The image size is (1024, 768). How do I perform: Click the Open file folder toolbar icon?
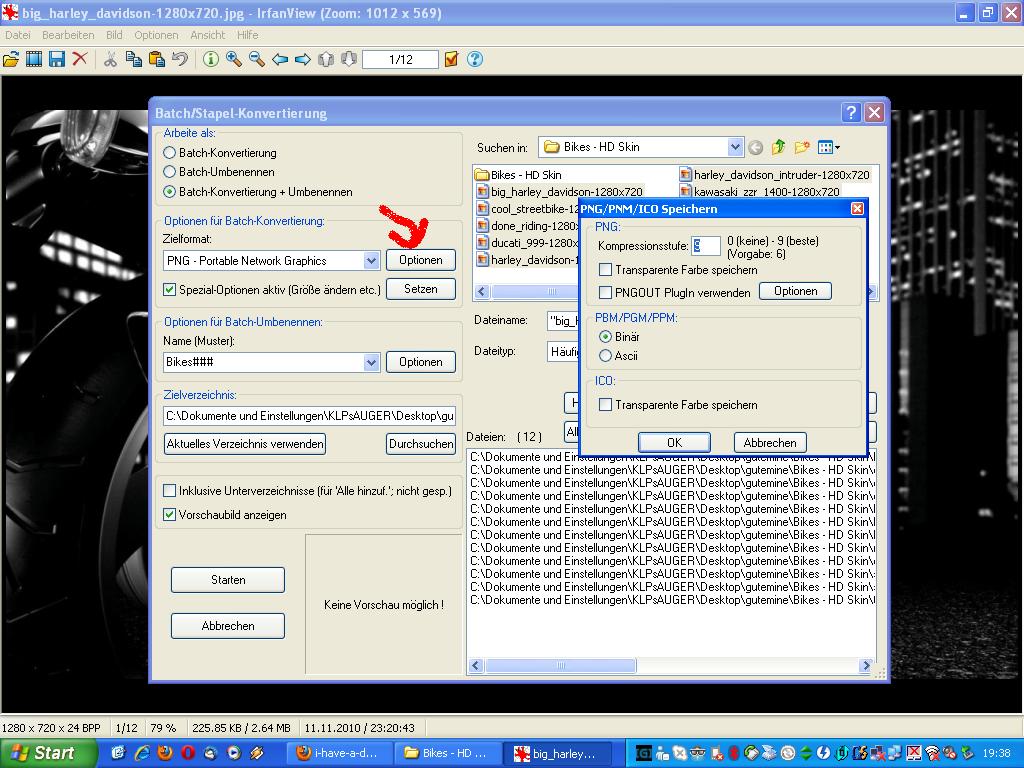point(11,59)
